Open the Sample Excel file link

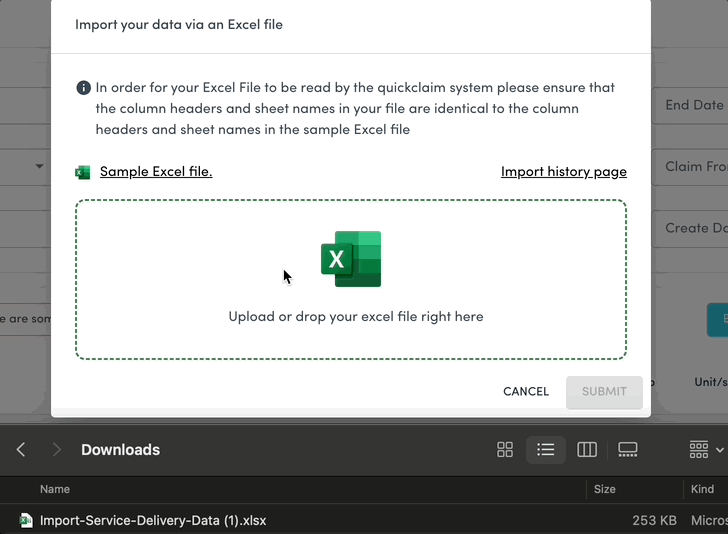point(156,171)
